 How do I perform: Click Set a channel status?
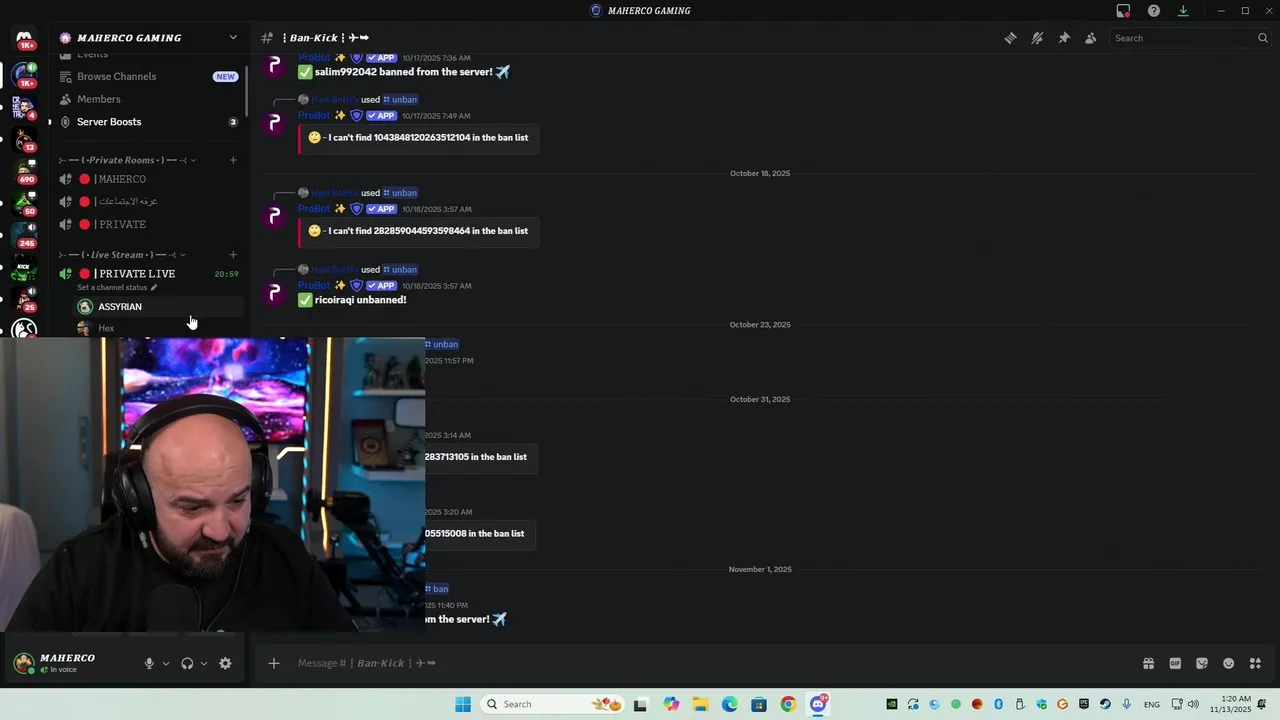117,288
